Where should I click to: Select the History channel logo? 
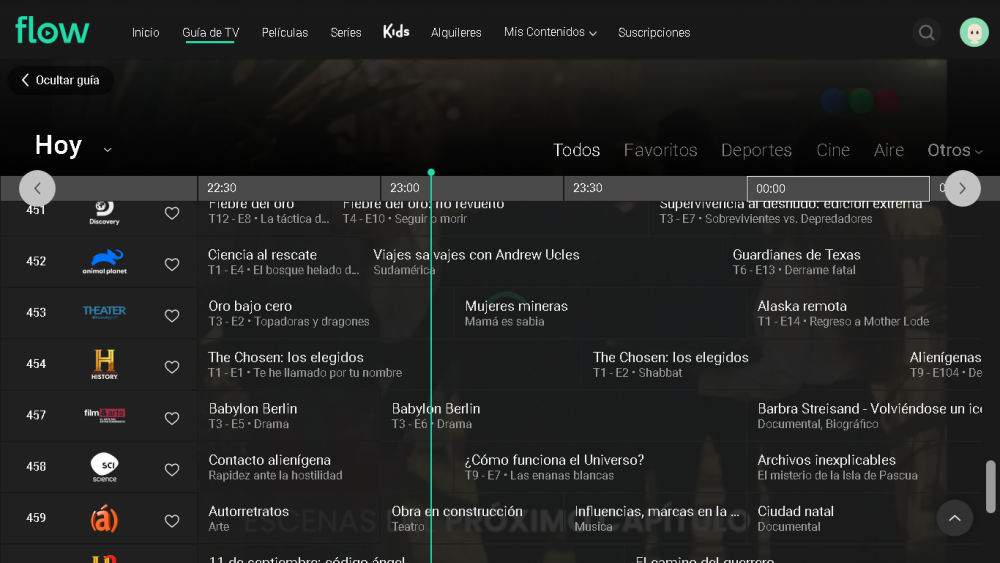tap(104, 364)
